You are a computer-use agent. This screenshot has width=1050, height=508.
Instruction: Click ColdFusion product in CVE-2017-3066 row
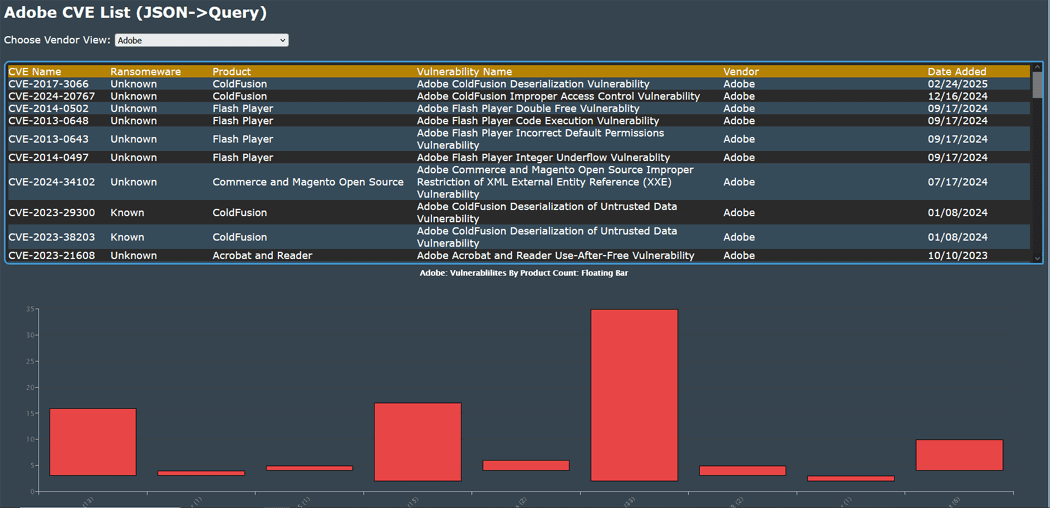240,84
